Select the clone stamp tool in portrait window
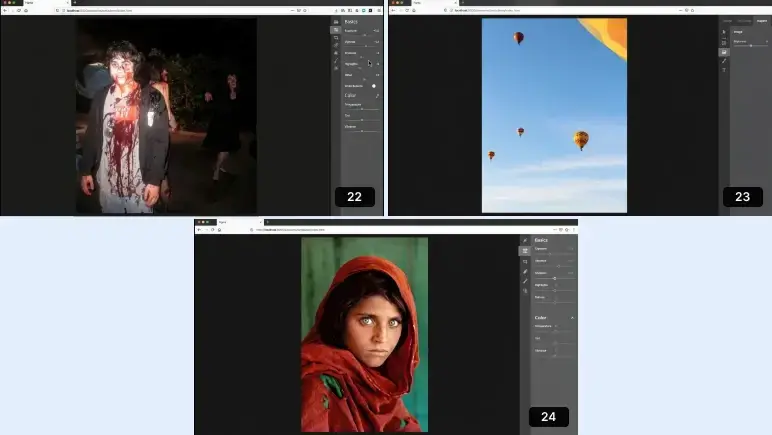The height and width of the screenshot is (435, 772). [525, 291]
